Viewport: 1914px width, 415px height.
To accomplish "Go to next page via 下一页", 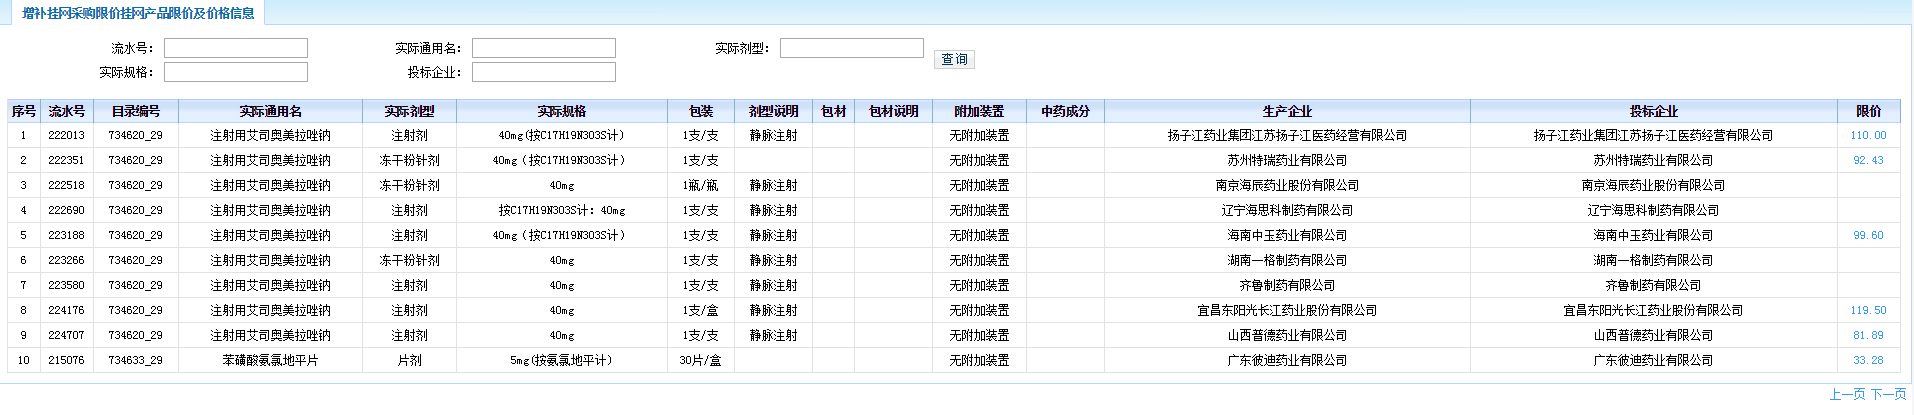I will coord(1889,394).
